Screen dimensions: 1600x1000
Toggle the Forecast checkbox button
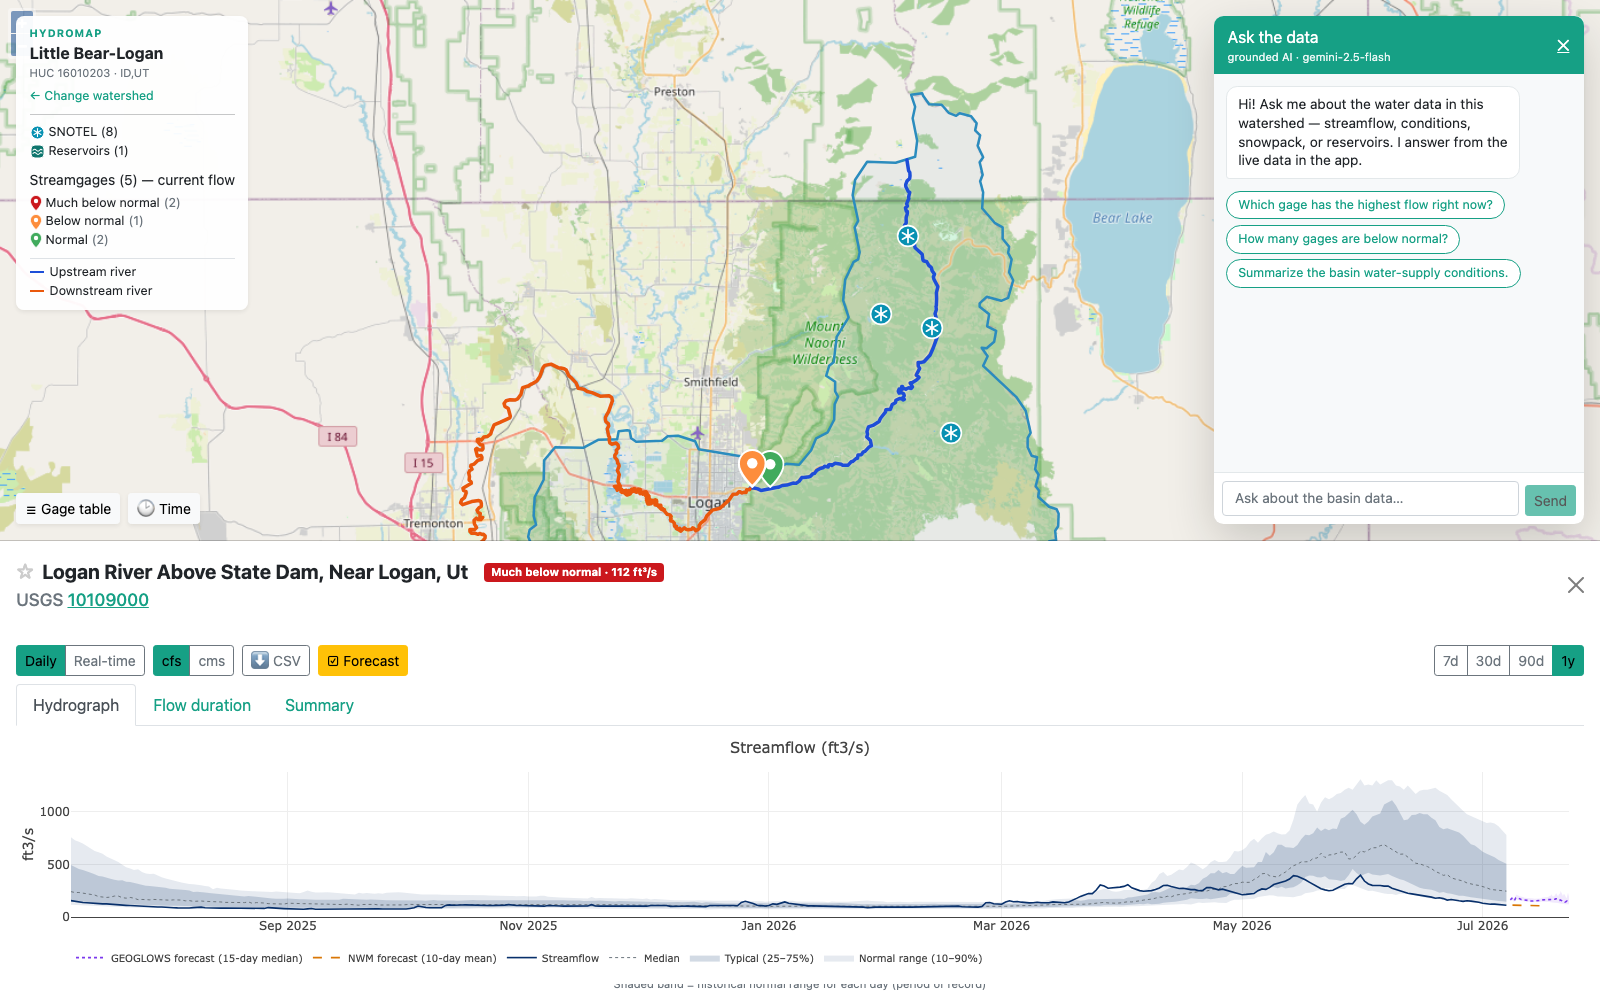[x=363, y=661]
